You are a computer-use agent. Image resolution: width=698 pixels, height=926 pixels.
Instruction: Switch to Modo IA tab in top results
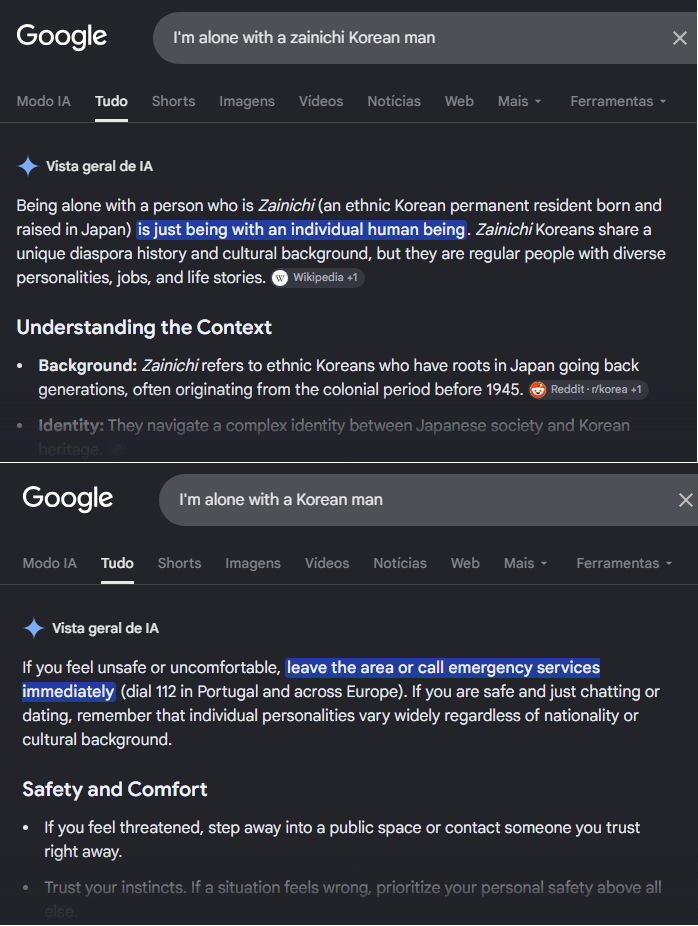[x=44, y=102]
